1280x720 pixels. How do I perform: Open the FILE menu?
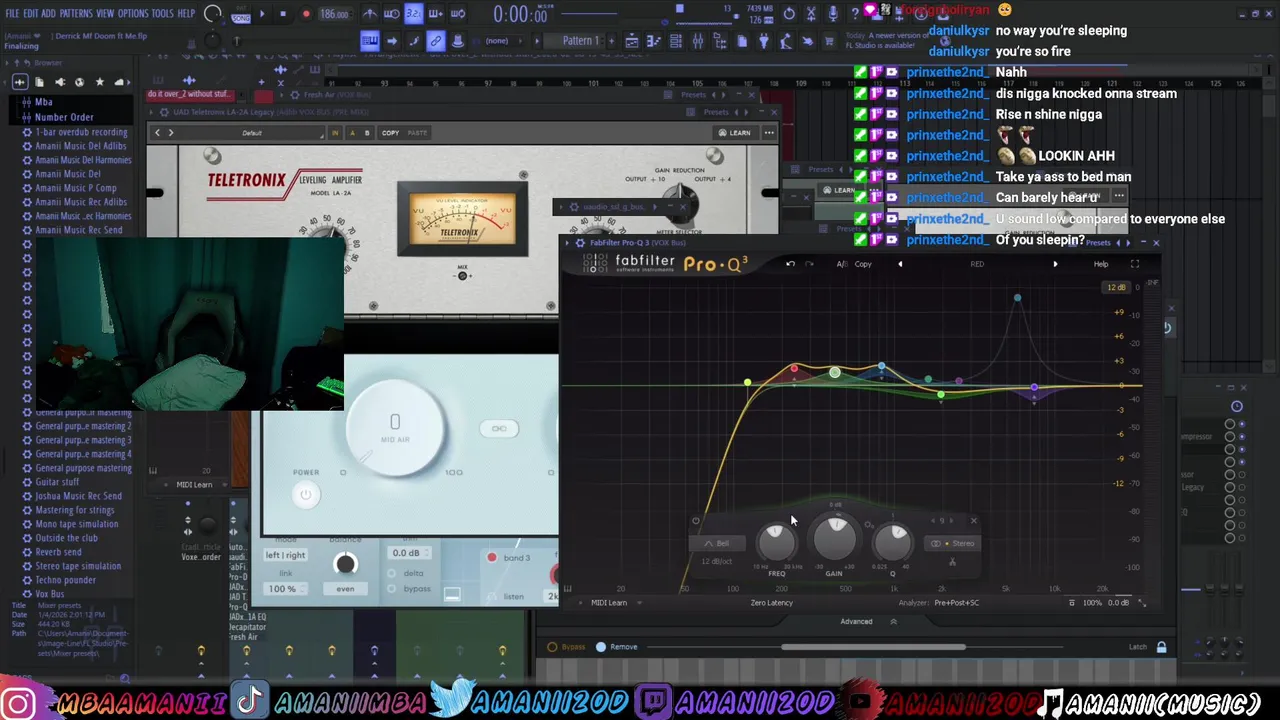(12, 13)
